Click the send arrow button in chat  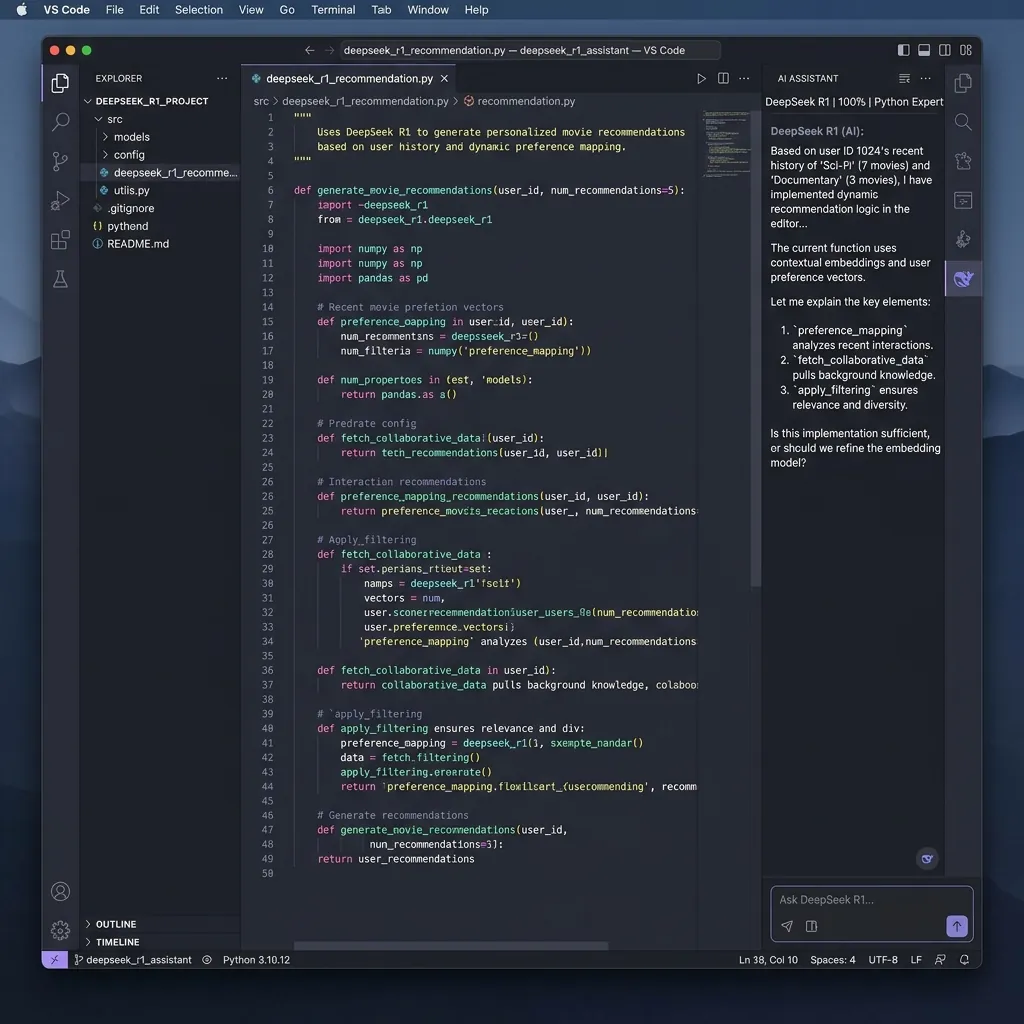[x=956, y=925]
